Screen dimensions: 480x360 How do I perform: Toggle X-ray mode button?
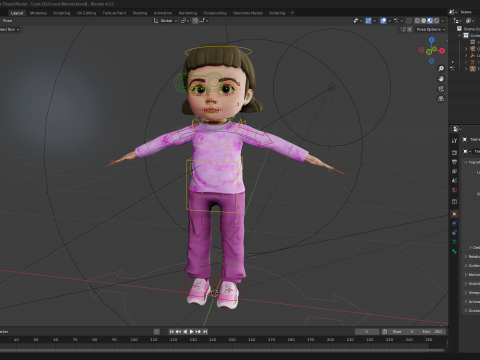point(409,21)
